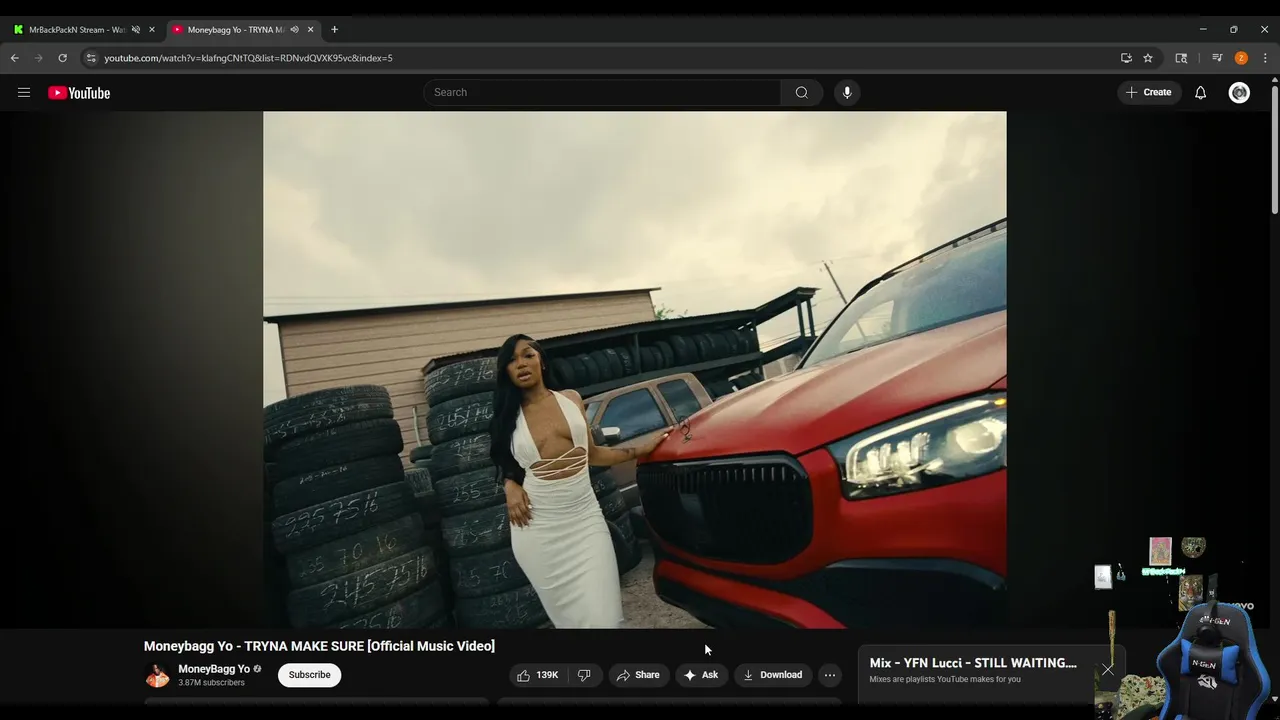Click the Create button
Viewport: 1280px width, 720px height.
1149,93
